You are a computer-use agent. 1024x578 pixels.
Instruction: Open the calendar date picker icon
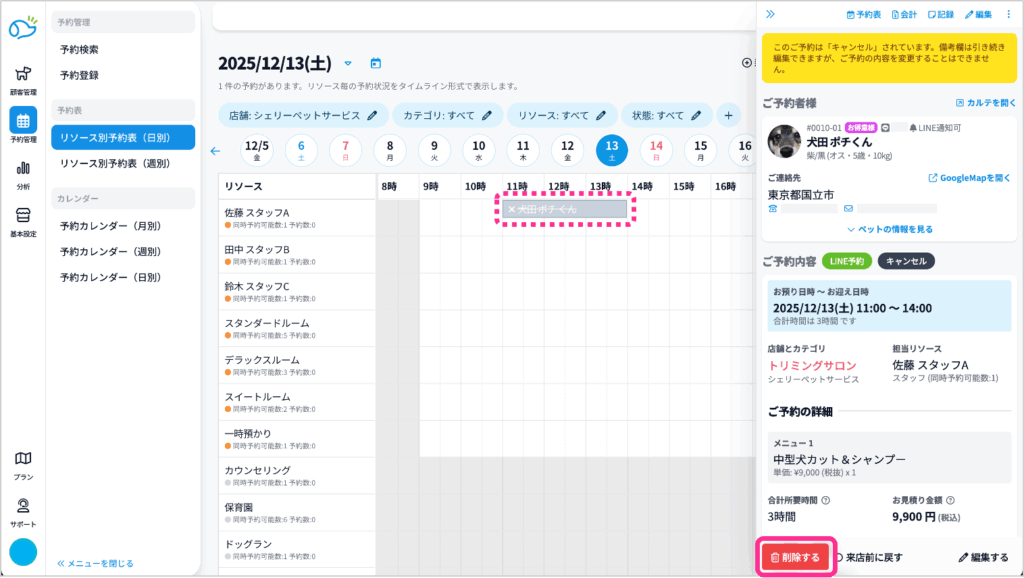tap(376, 63)
